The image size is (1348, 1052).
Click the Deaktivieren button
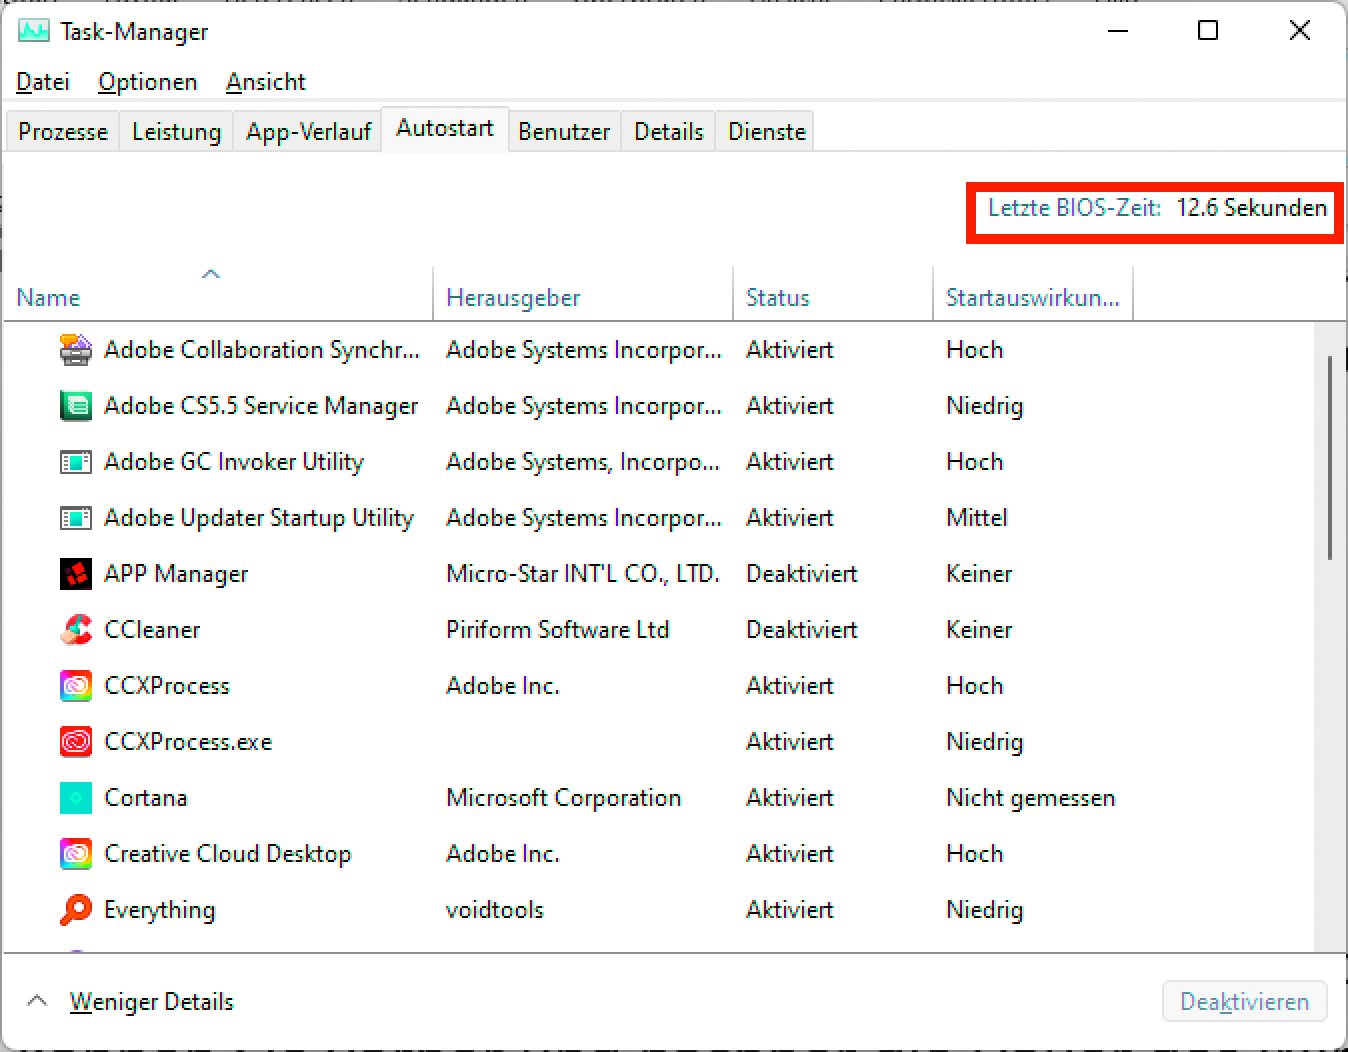click(1244, 1002)
